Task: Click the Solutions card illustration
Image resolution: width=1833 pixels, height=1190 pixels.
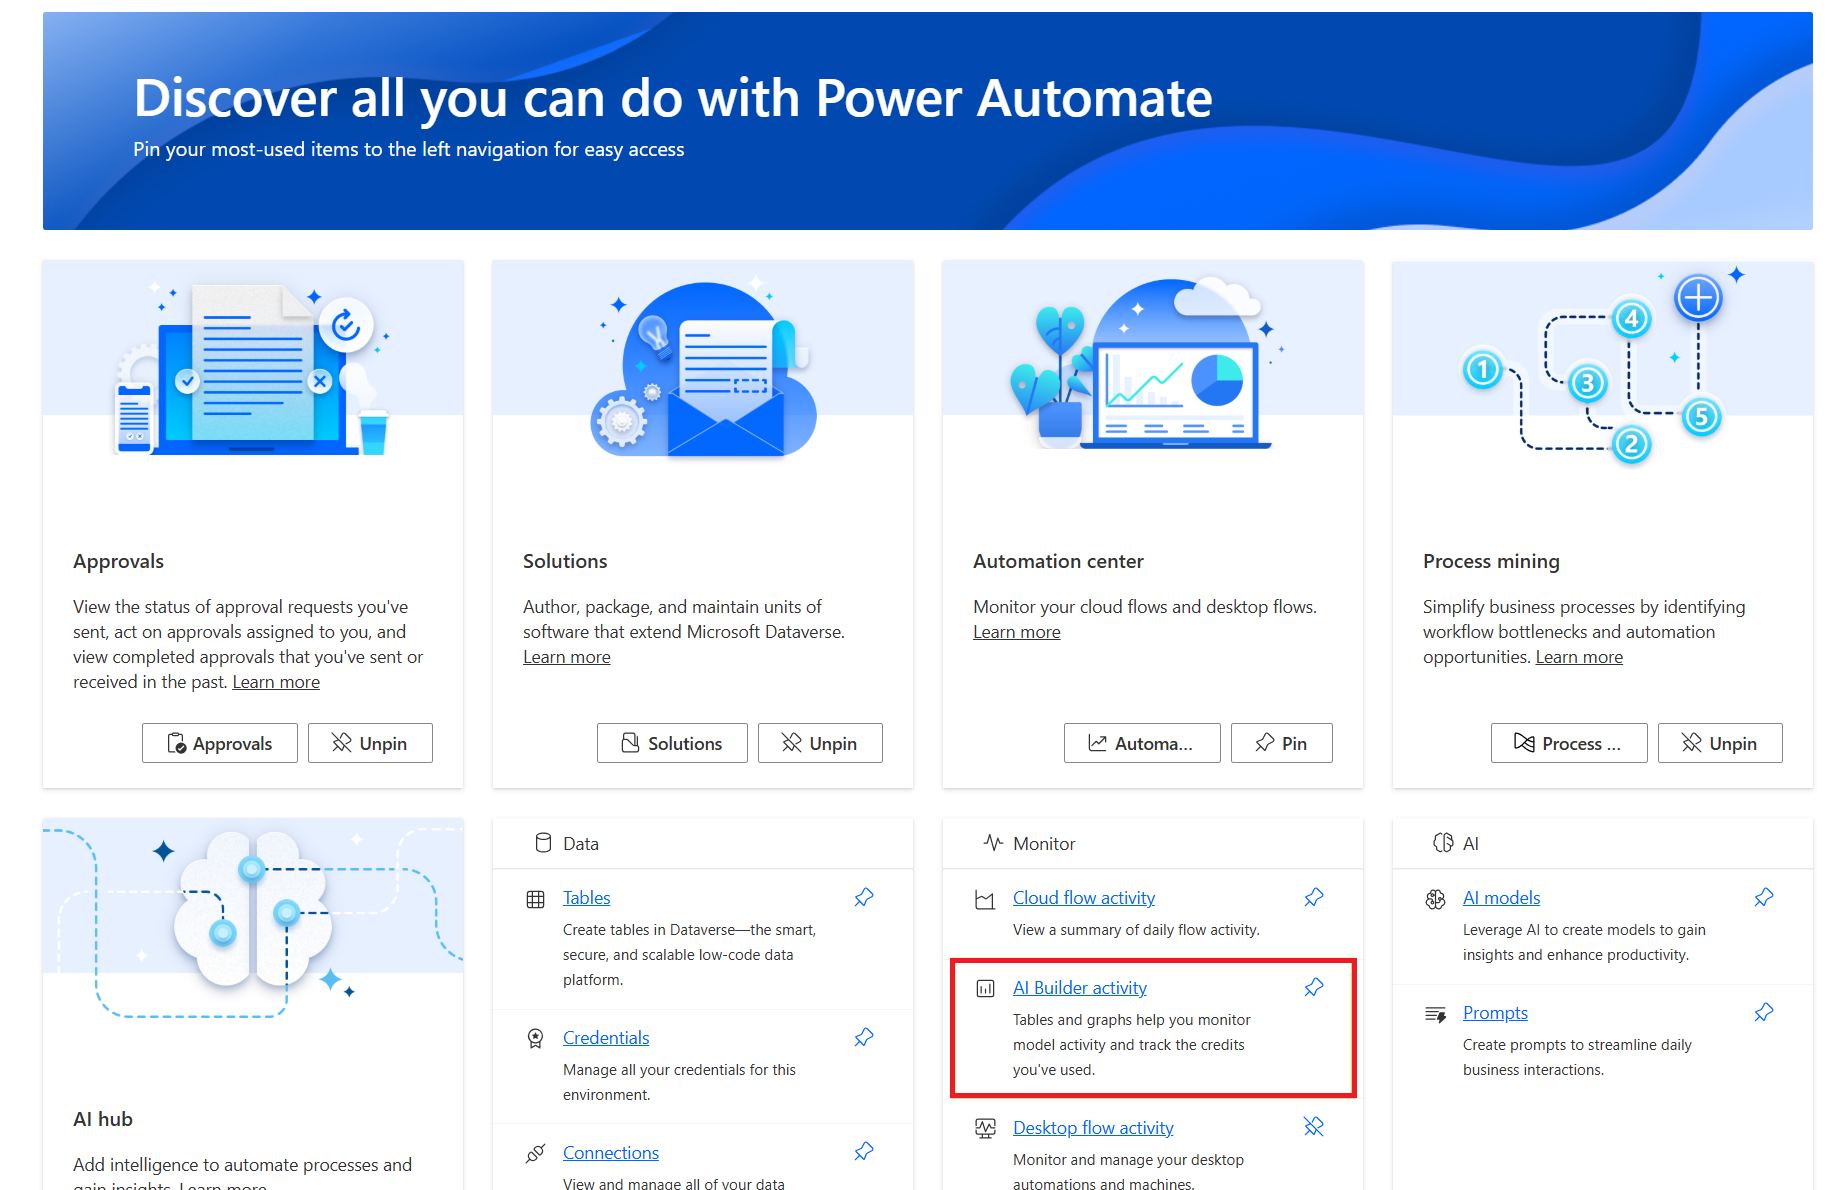Action: [704, 368]
